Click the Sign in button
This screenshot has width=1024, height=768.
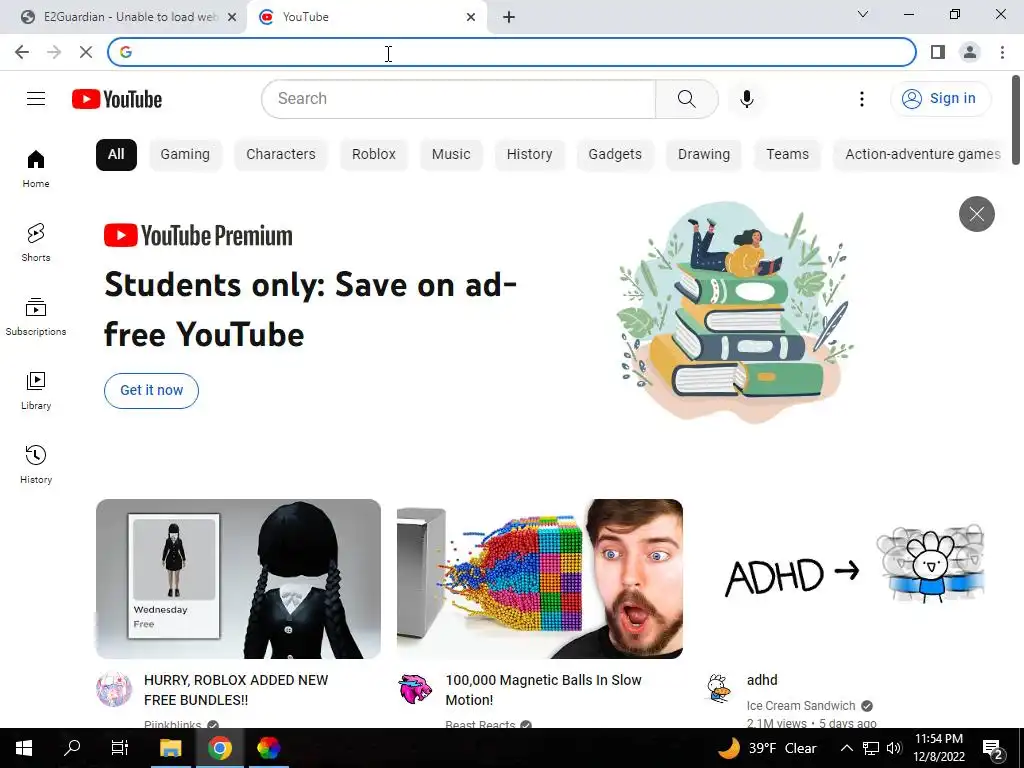point(940,99)
